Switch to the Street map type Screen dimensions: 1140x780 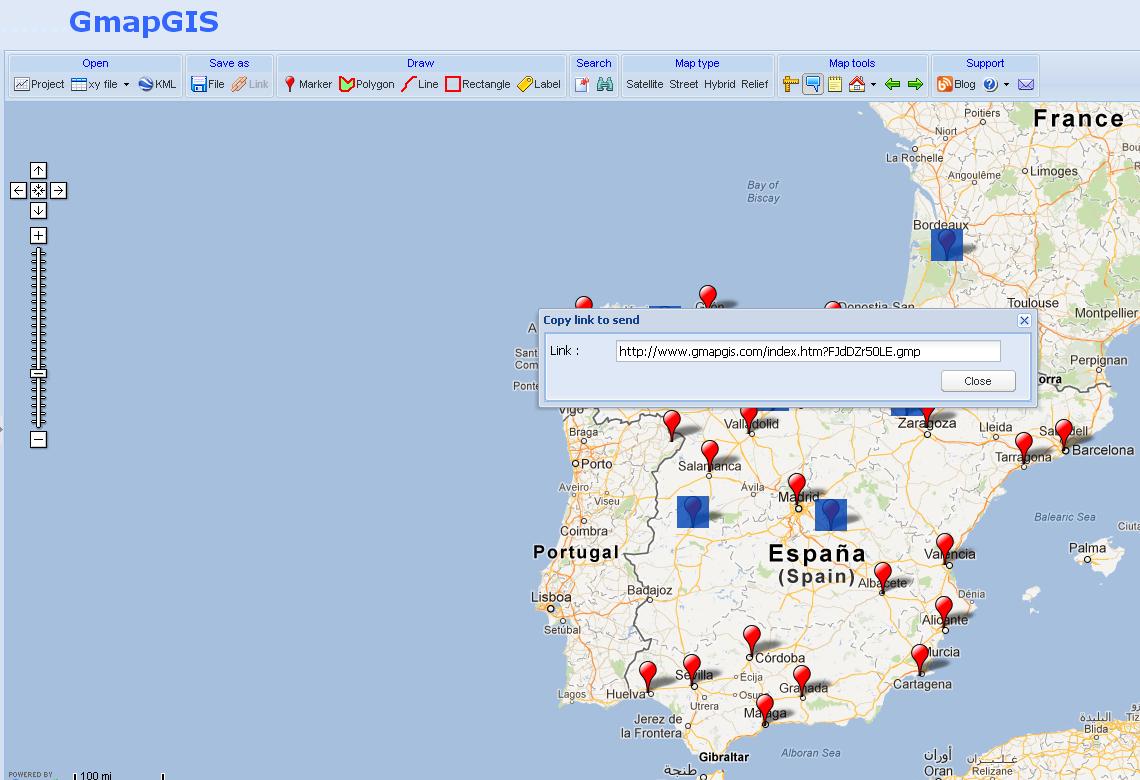(x=684, y=85)
